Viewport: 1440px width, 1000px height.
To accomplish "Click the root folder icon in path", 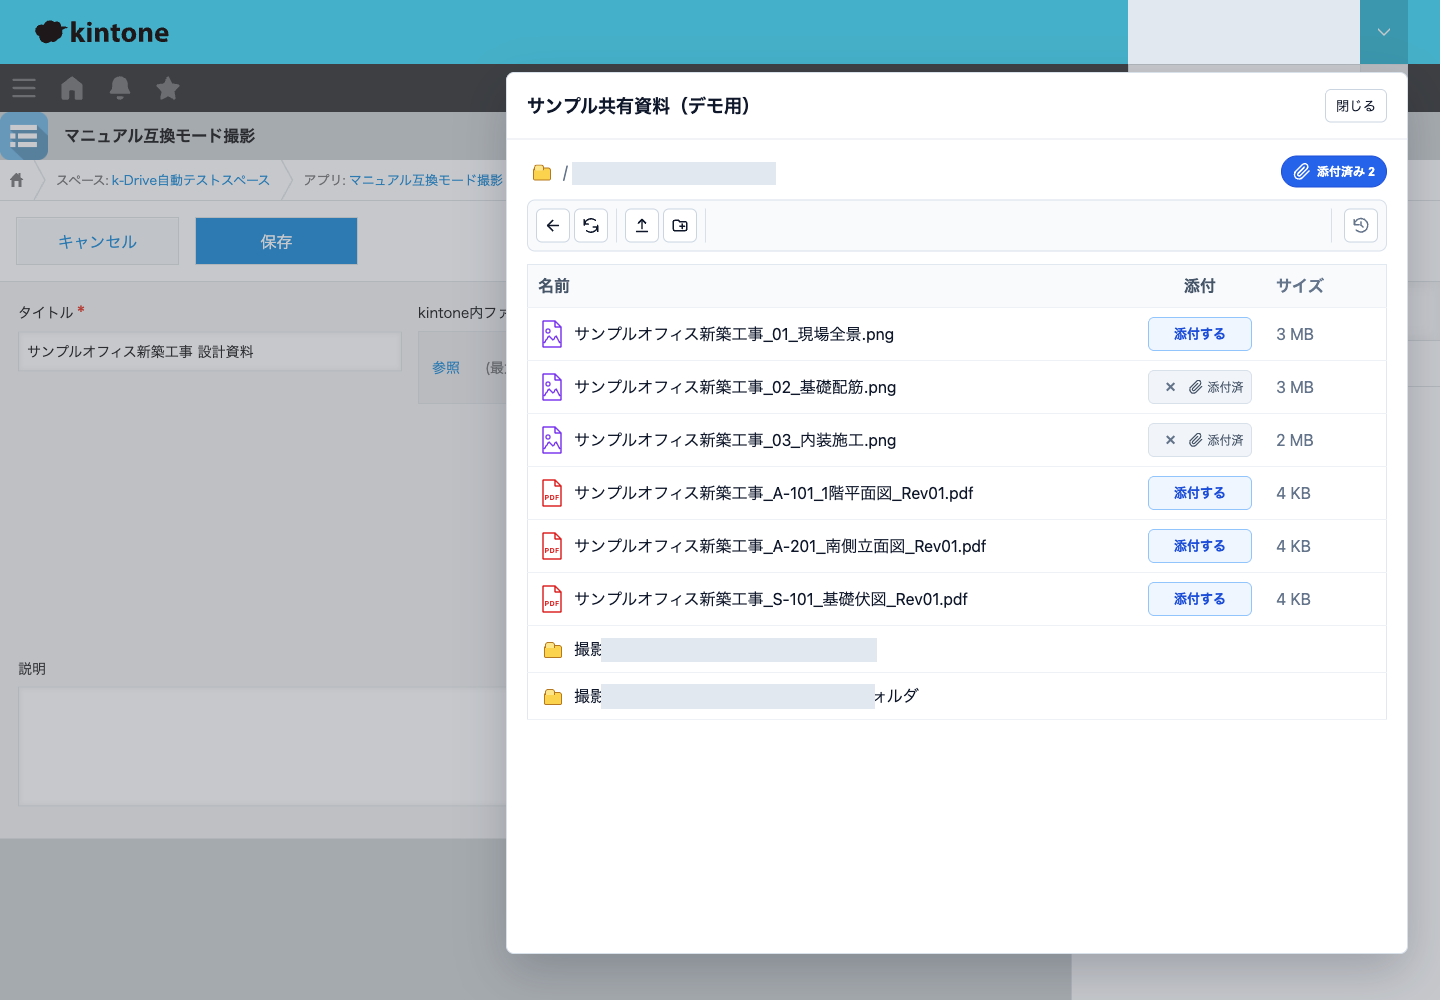I will coord(542,173).
